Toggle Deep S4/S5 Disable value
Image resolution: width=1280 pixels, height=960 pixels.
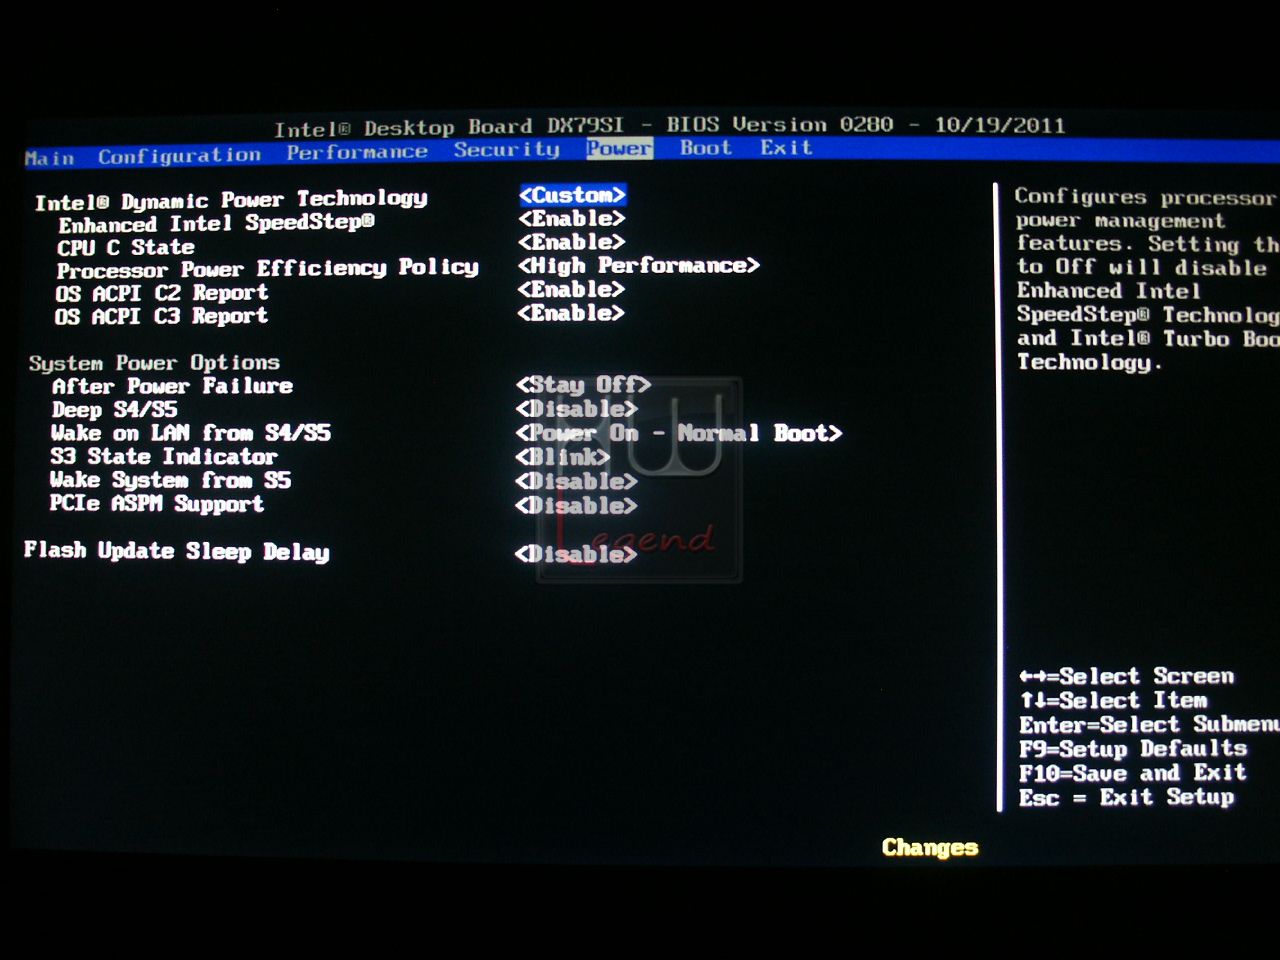coord(576,409)
